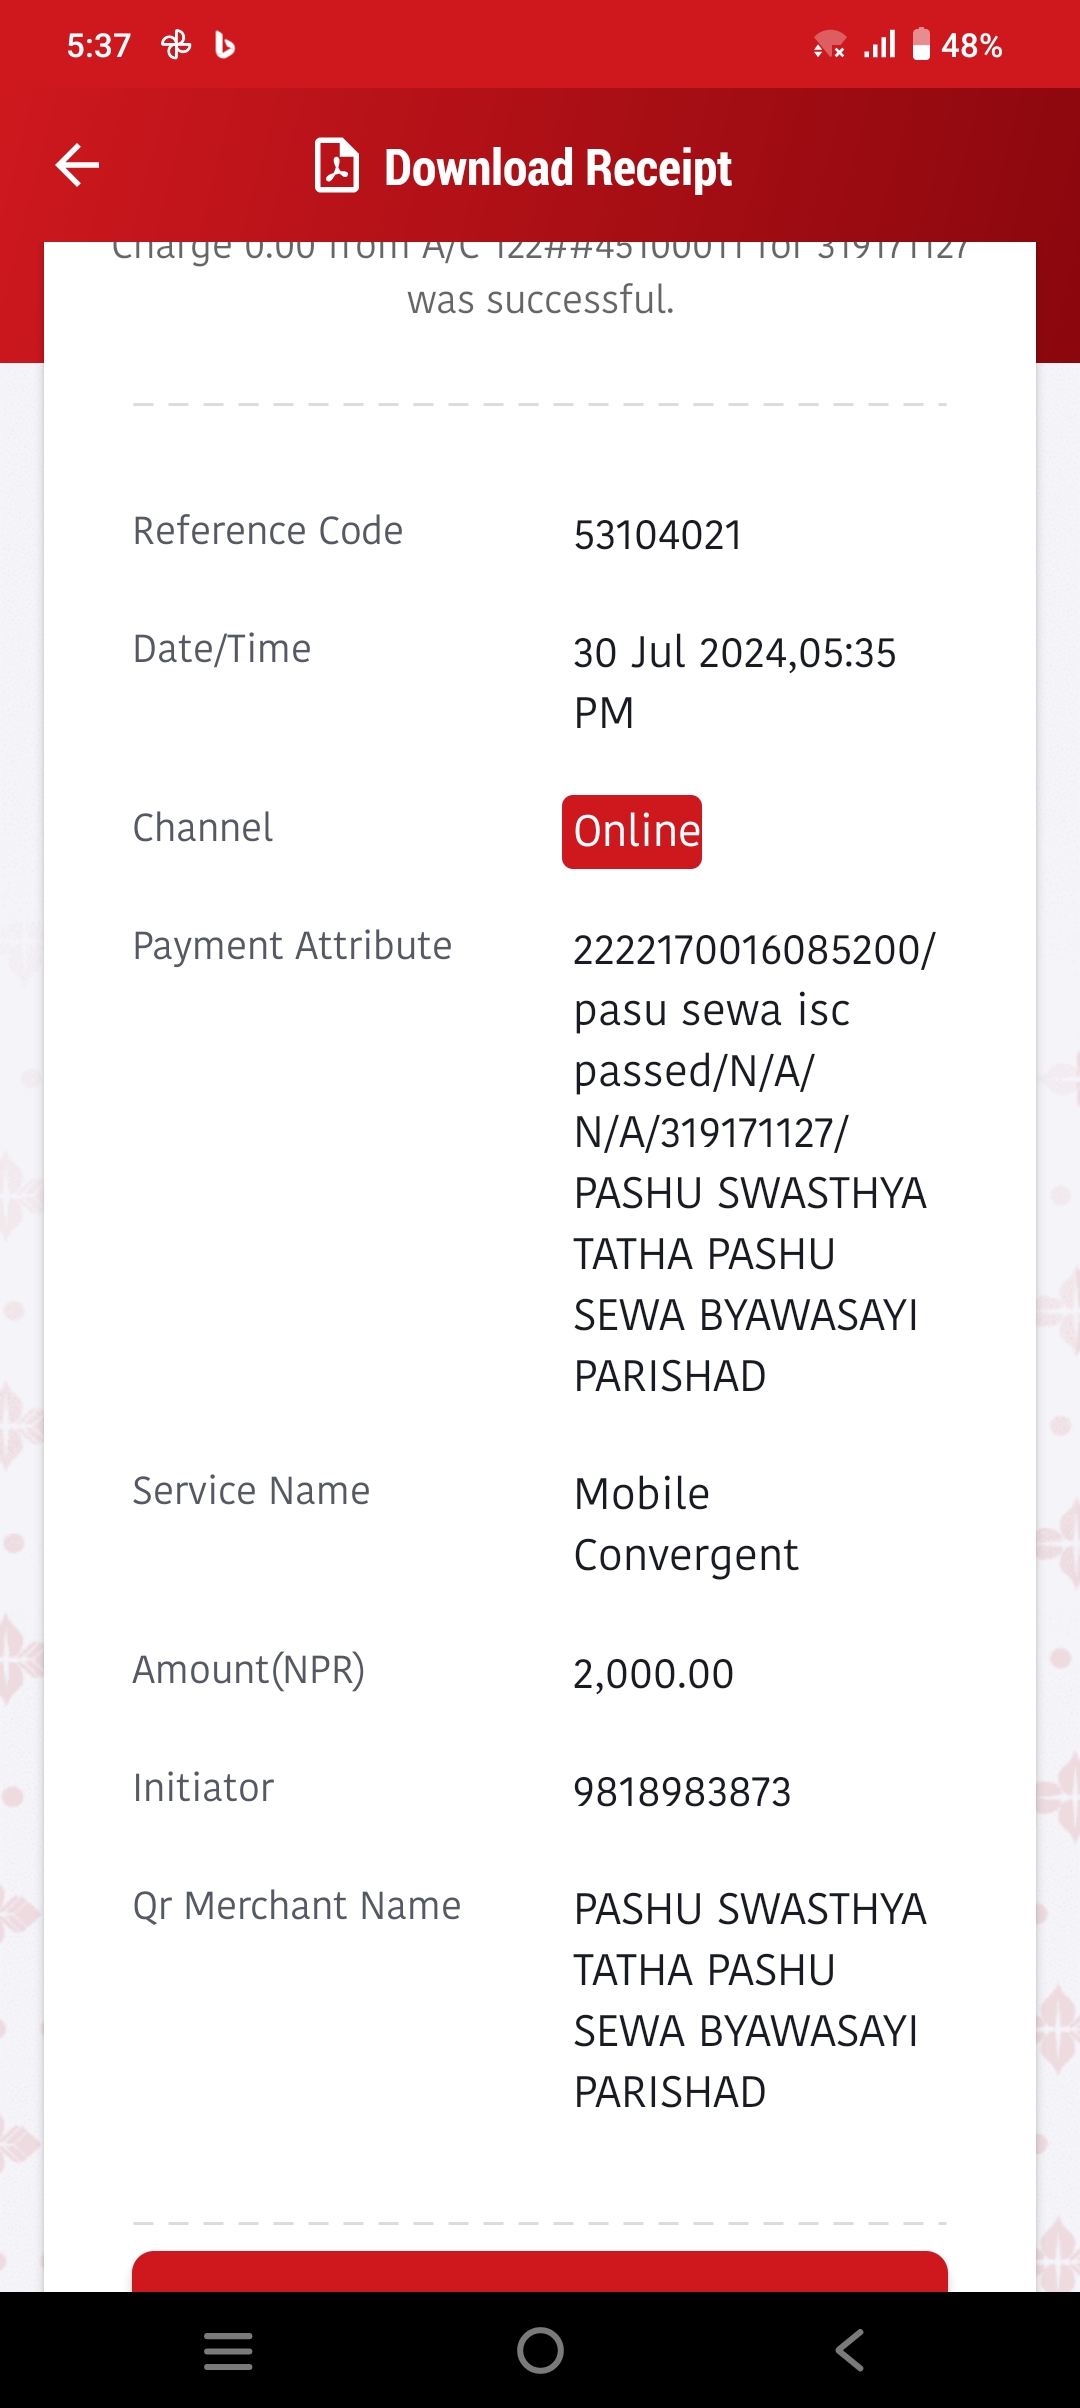Tap the date 30 Jul 2024 value
This screenshot has width=1080, height=2408.
[x=735, y=683]
